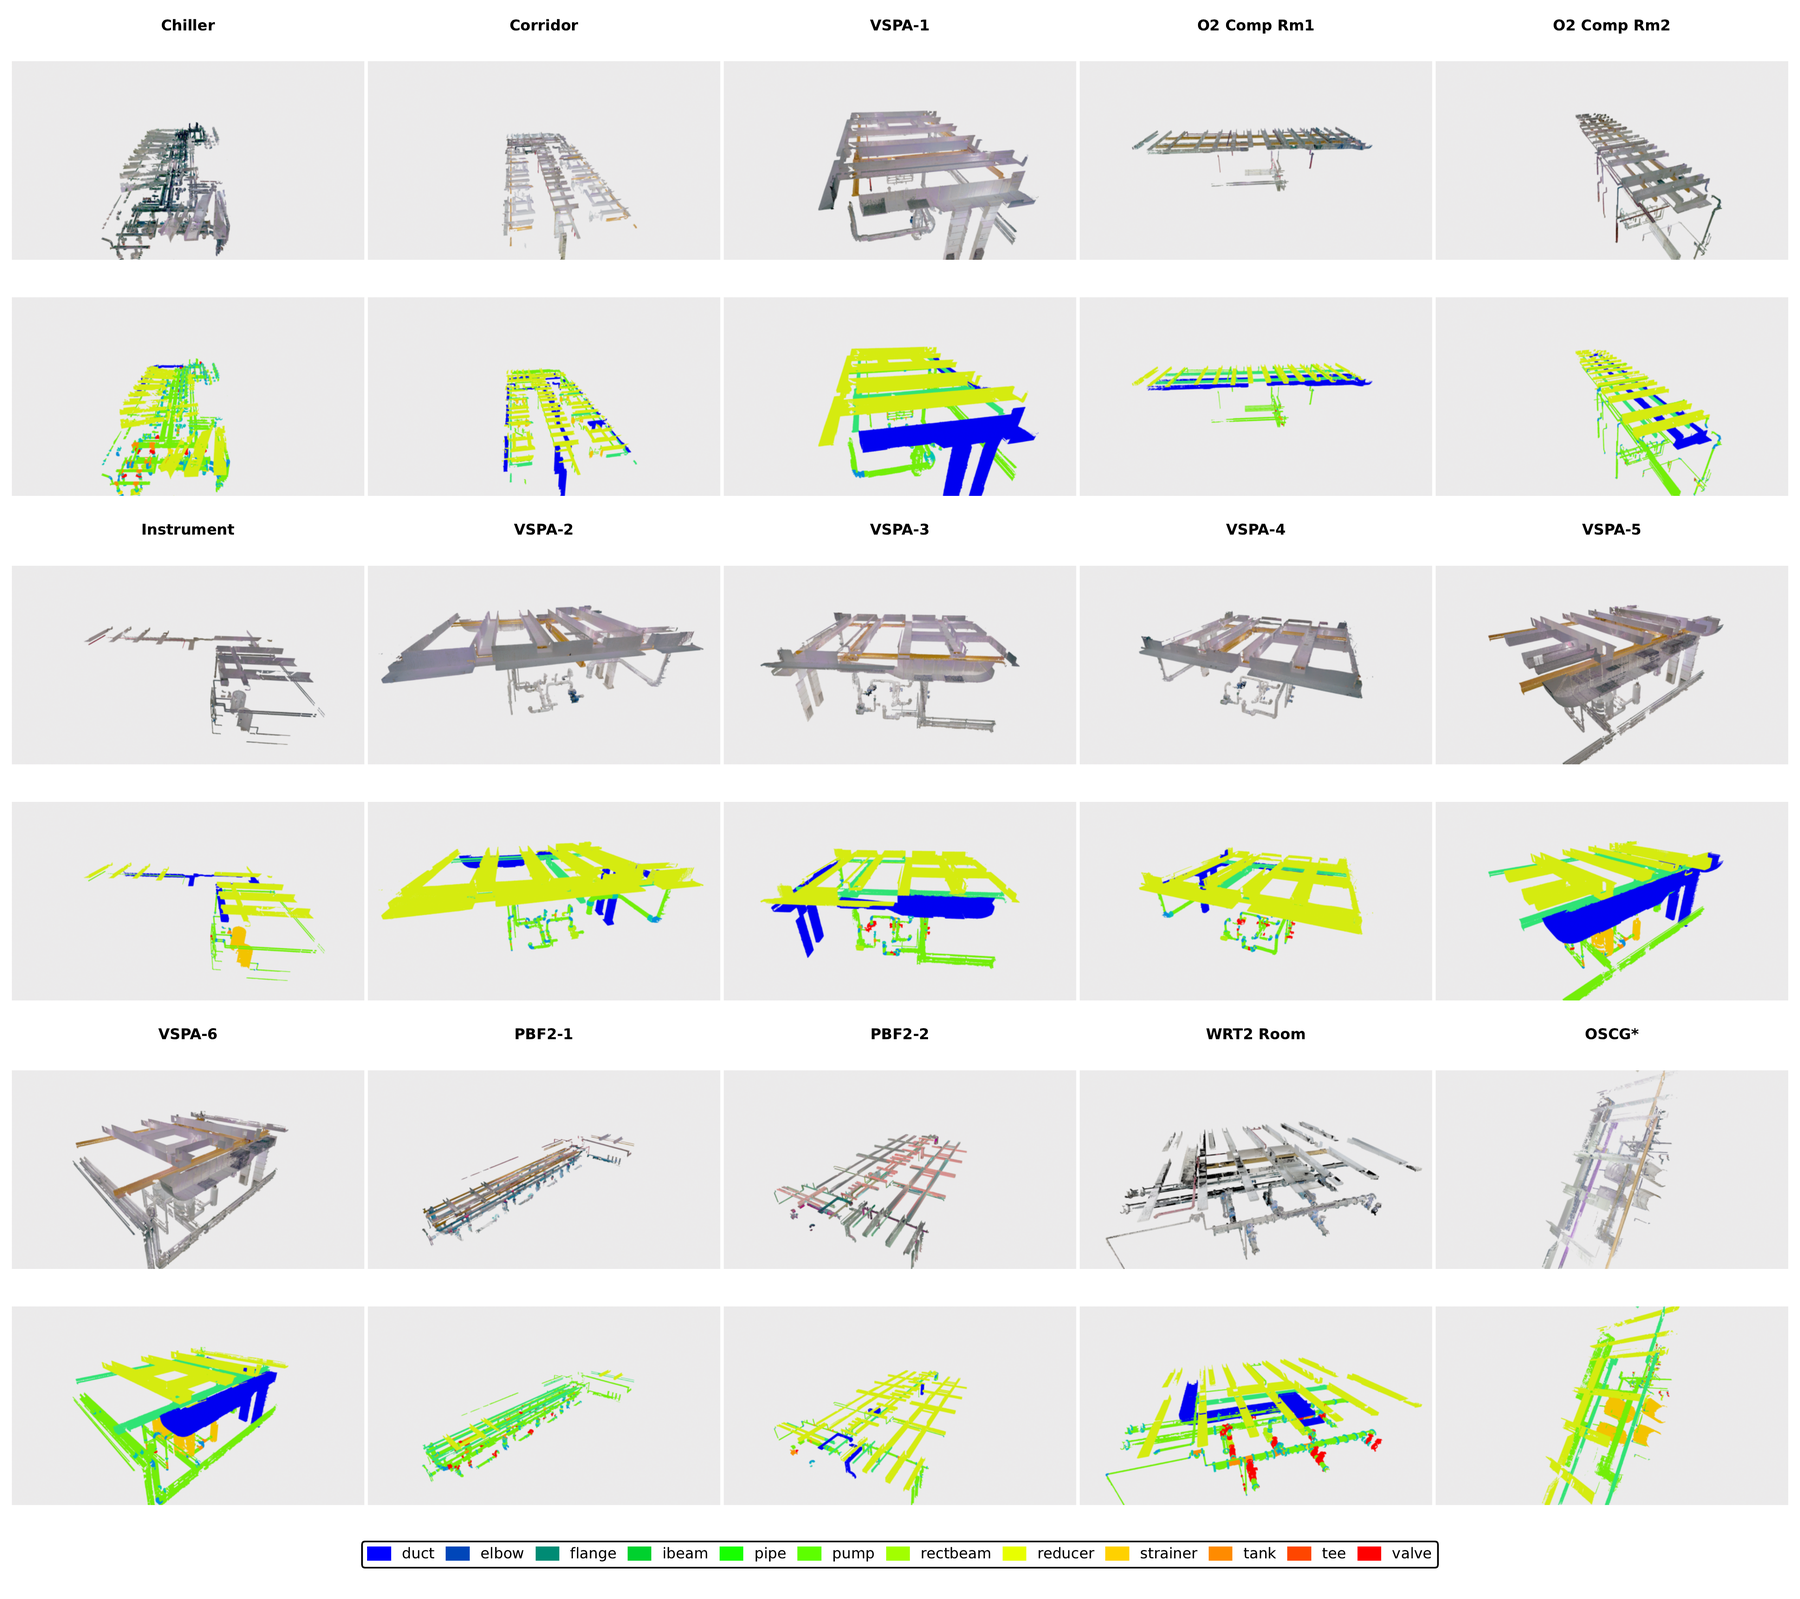Click the duct blue legend swatch
Viewport: 1800px width, 1599px height.
click(x=379, y=1554)
